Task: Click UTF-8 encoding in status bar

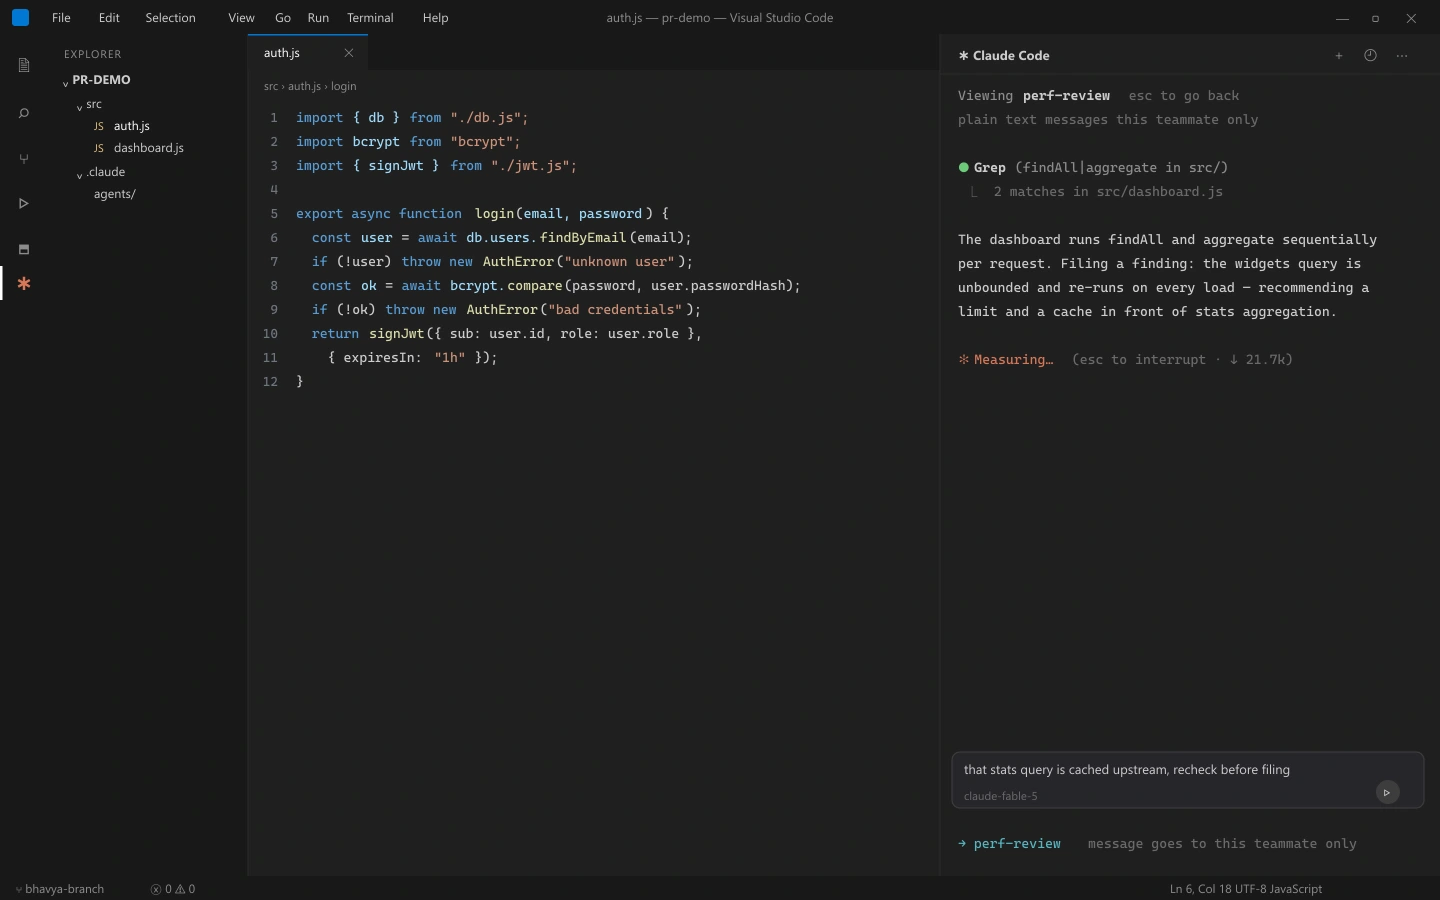Action: [x=1251, y=889]
